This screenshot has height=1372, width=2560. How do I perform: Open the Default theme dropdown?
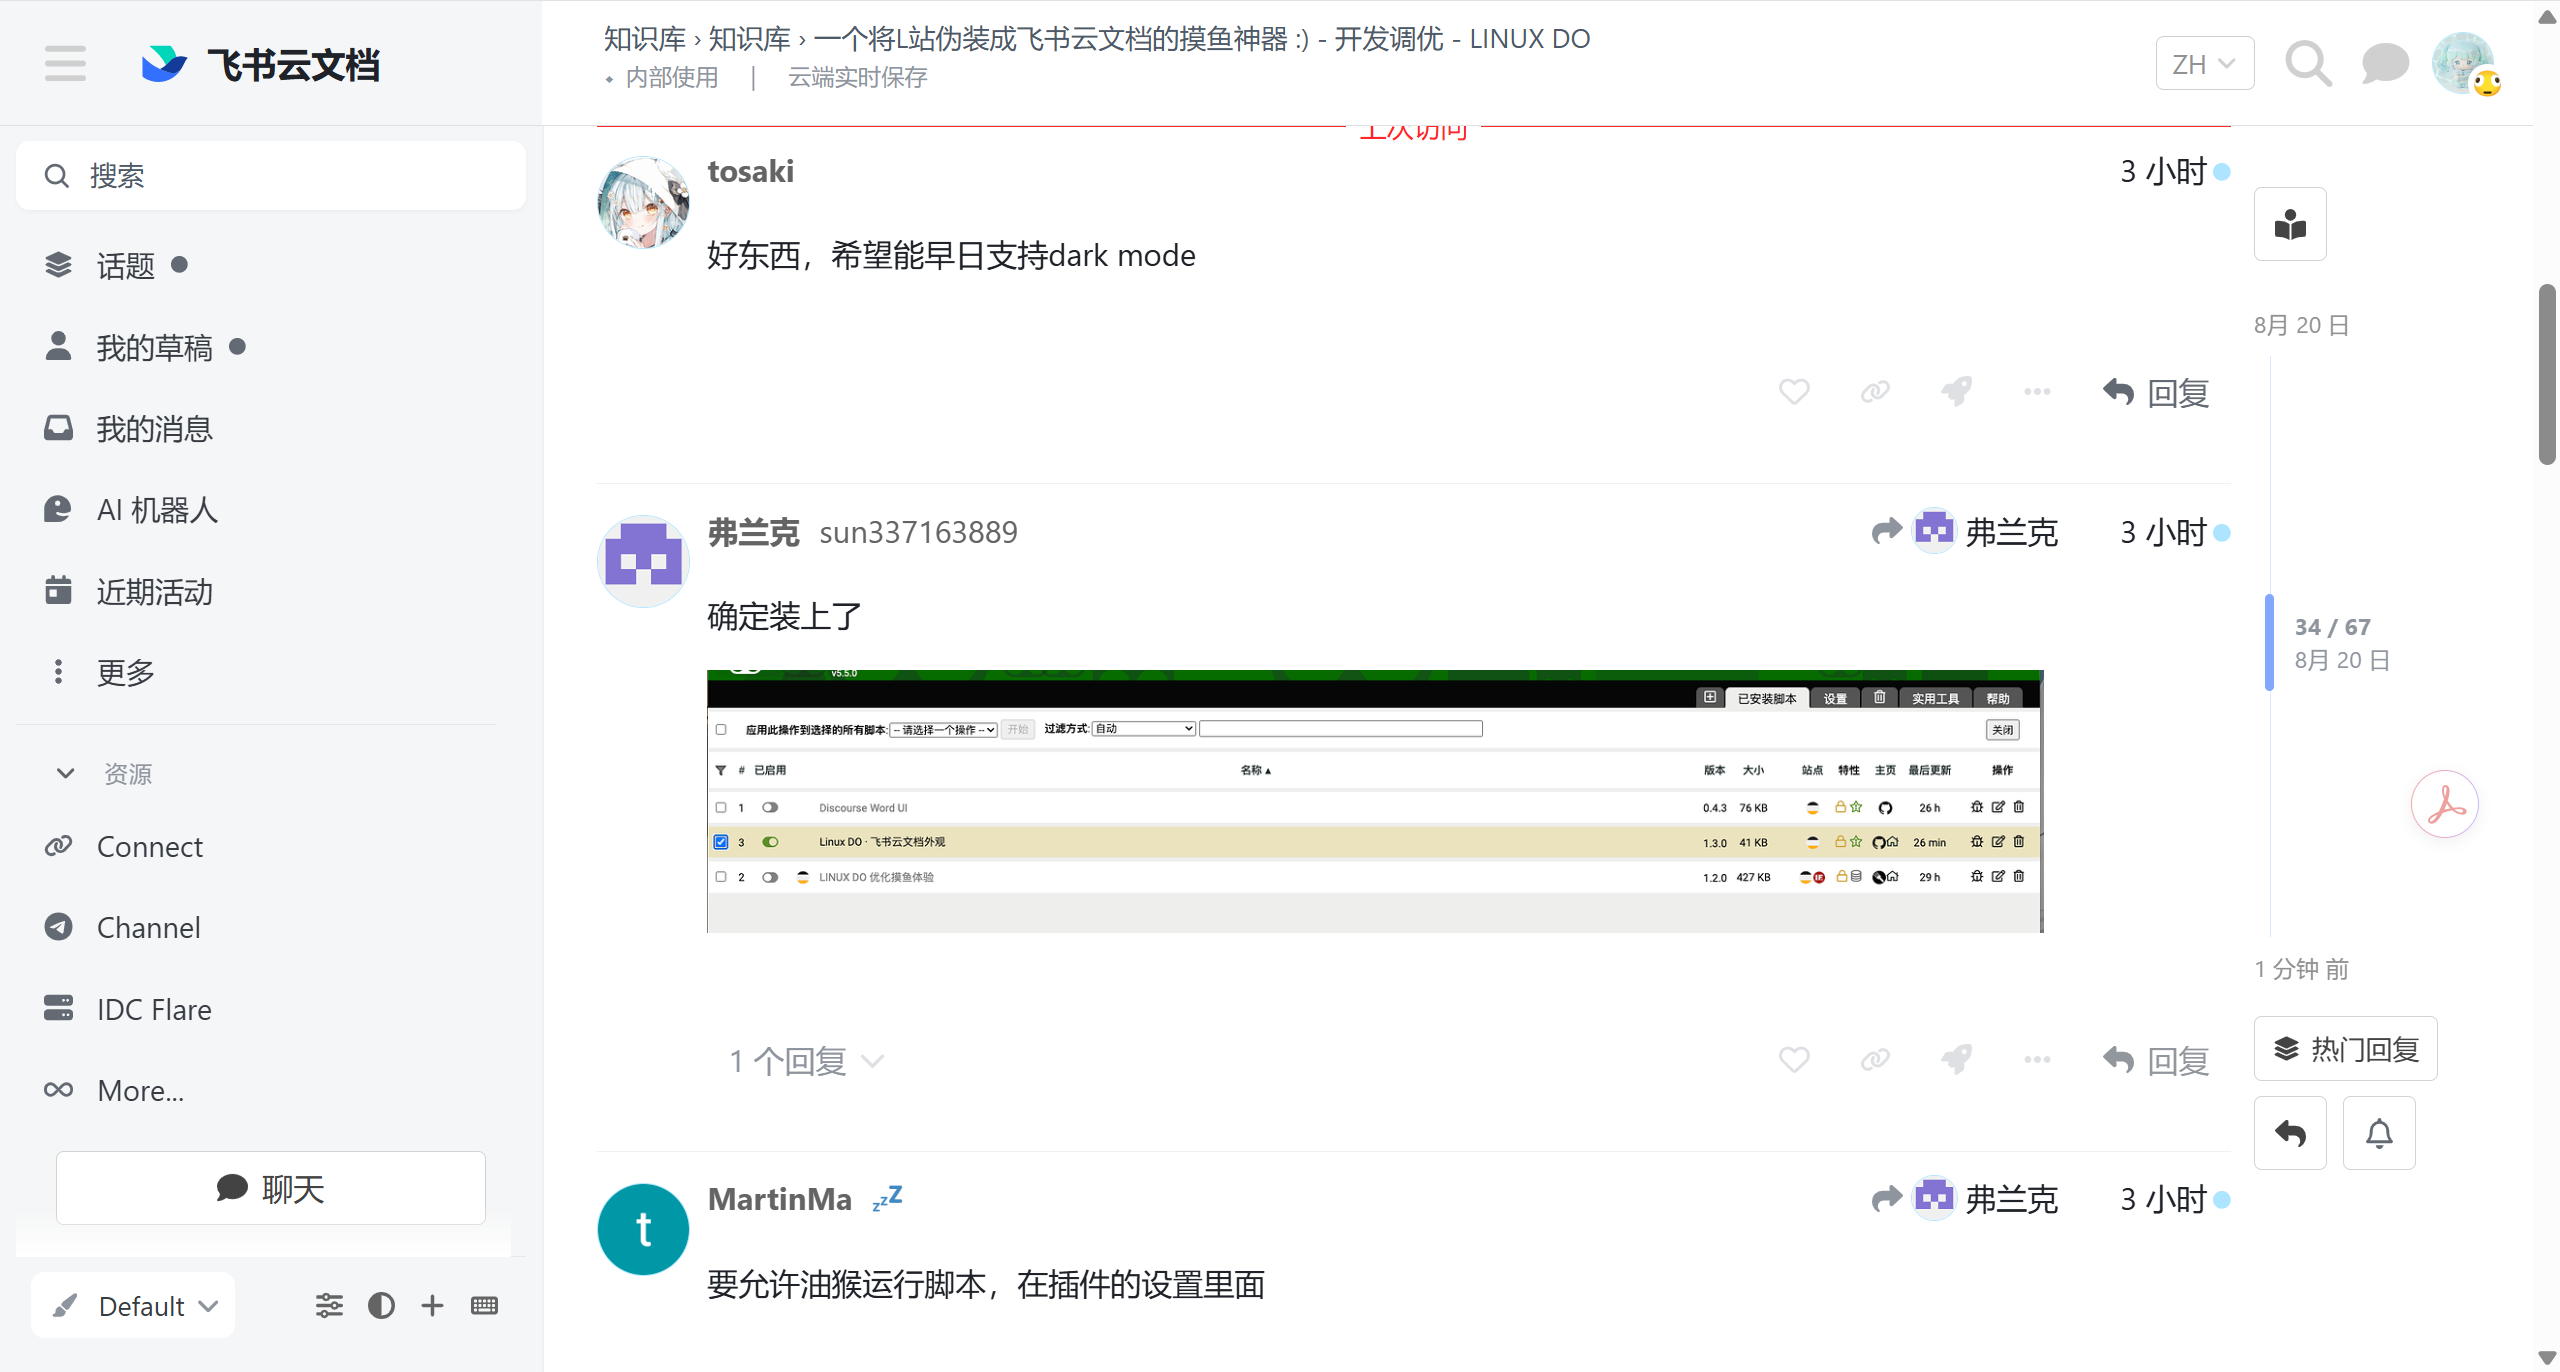tap(133, 1306)
